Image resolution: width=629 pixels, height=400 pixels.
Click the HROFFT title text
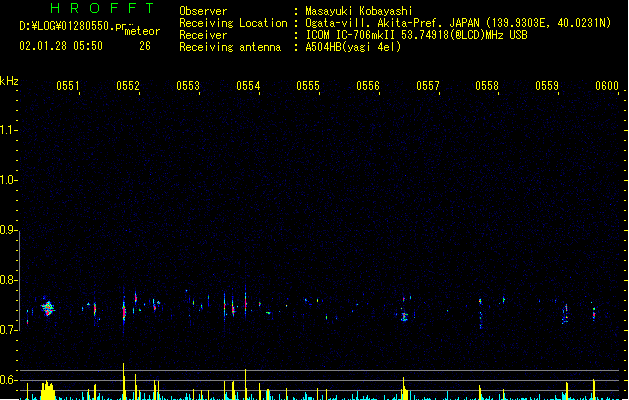103,8
